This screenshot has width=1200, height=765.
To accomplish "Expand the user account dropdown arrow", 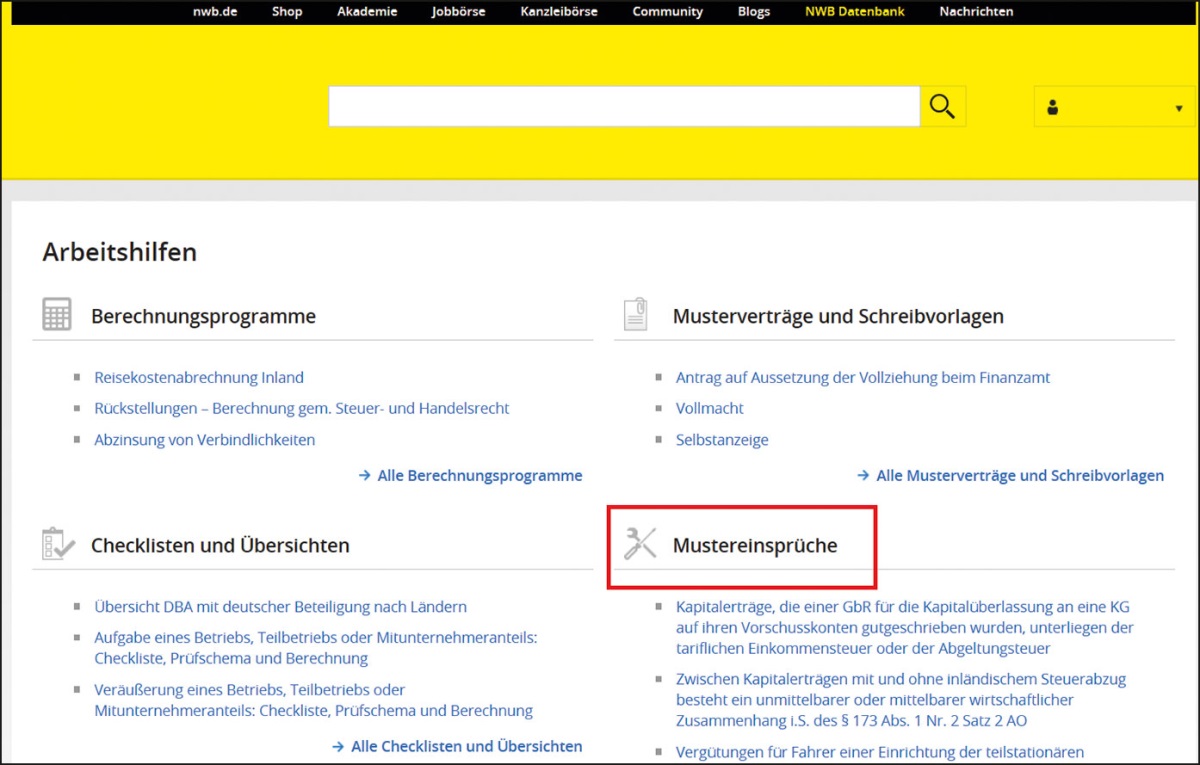I will coord(1179,108).
